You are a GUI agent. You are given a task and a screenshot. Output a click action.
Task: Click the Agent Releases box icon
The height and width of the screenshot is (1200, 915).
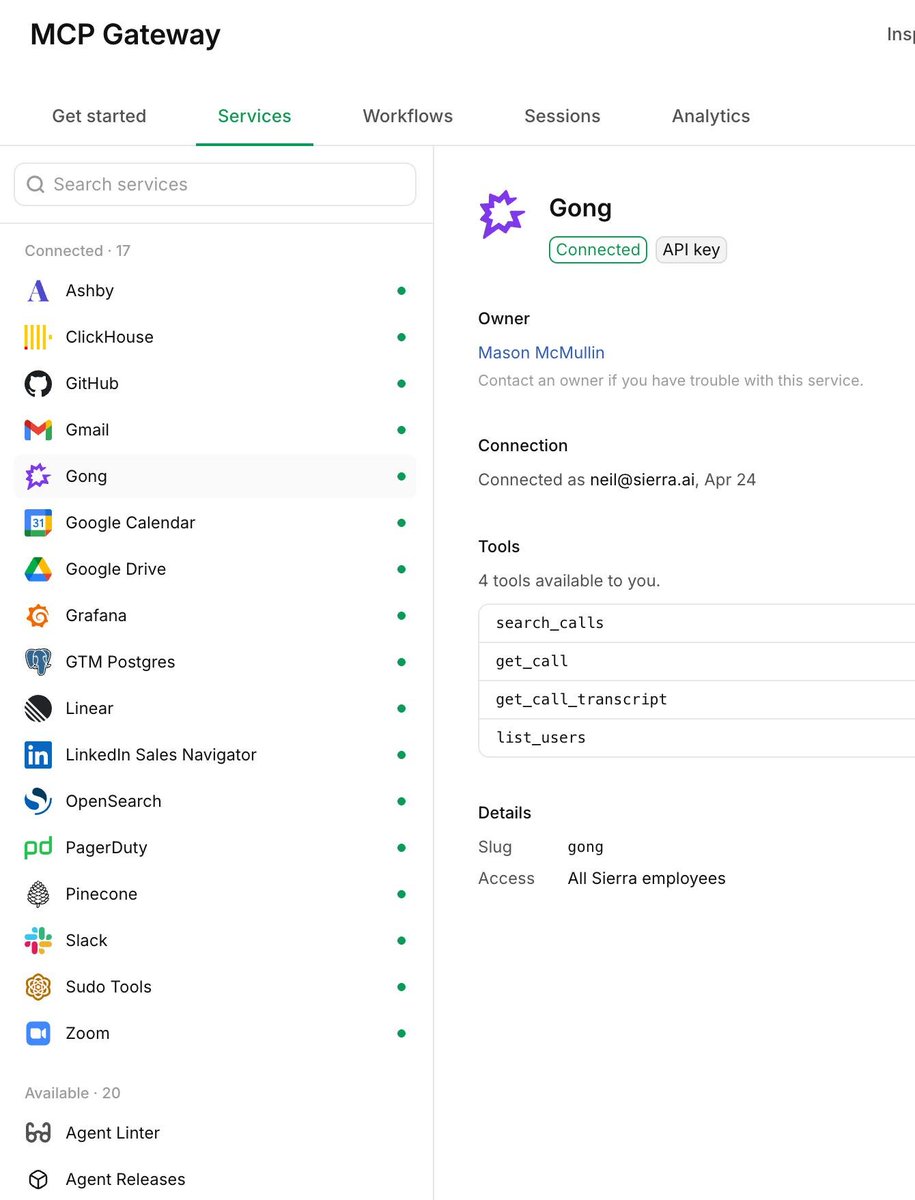coord(38,1180)
